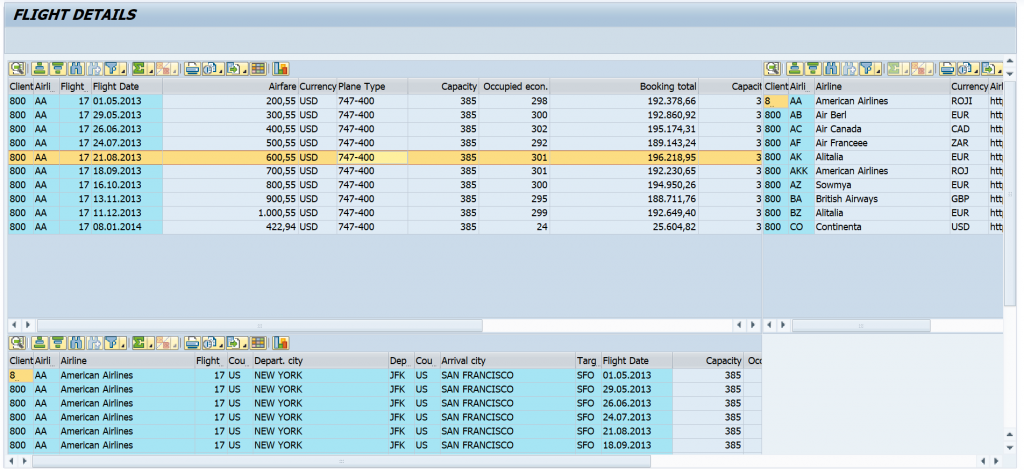Screen dimensions: 1024x470
Task: Select the currency cell GBP
Action: 969,199
